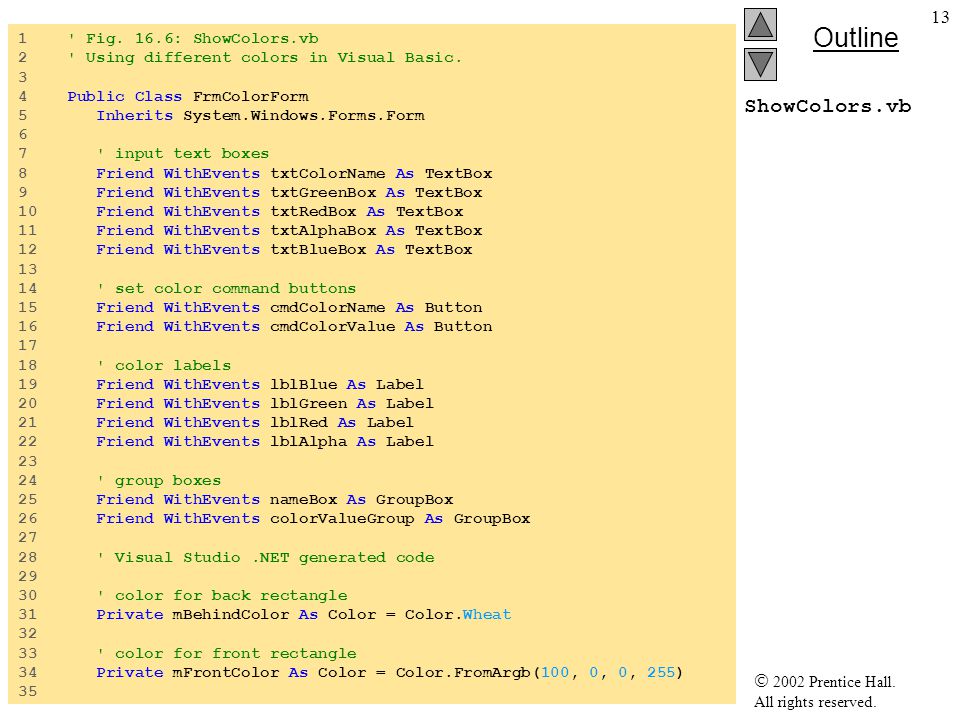Click the down arrow navigation icon
This screenshot has width=960, height=720.
pos(760,64)
